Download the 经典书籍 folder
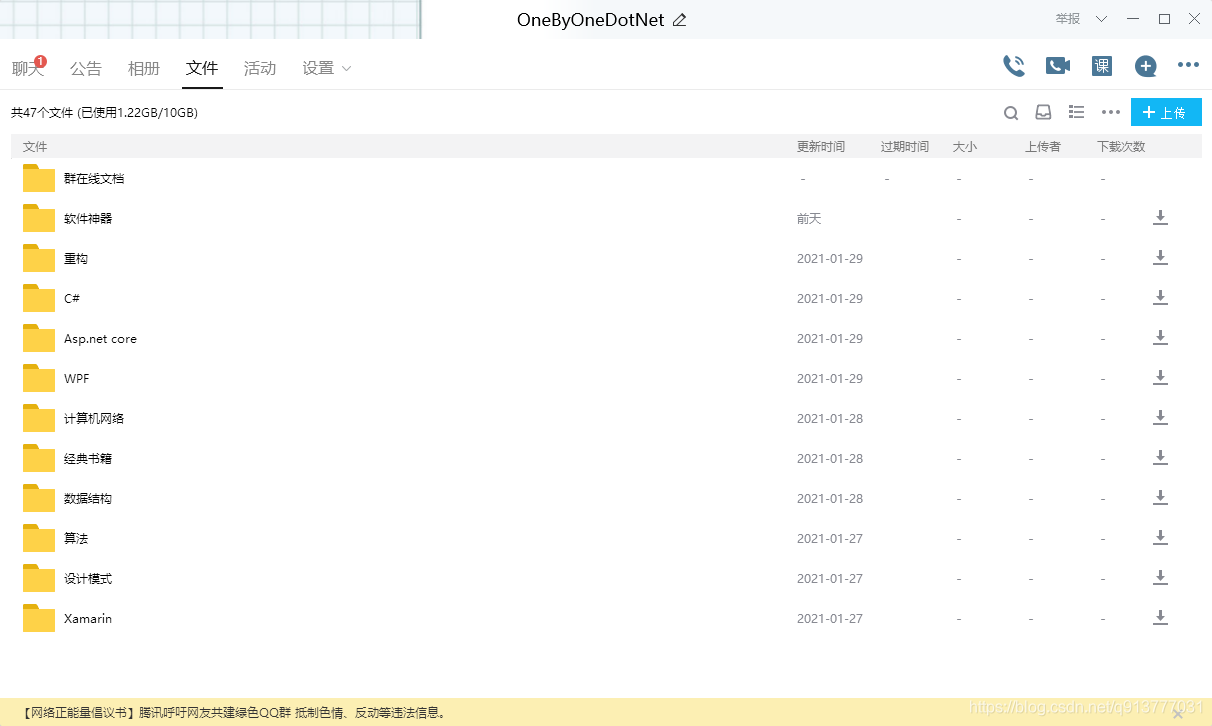Screen dimensions: 1212x726 [x=1160, y=458]
